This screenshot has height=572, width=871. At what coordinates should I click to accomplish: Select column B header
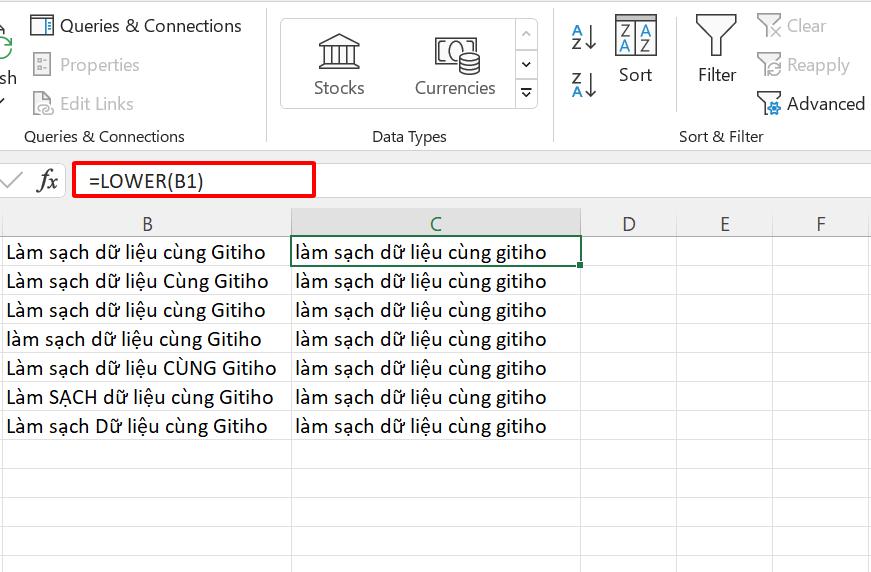tap(147, 224)
